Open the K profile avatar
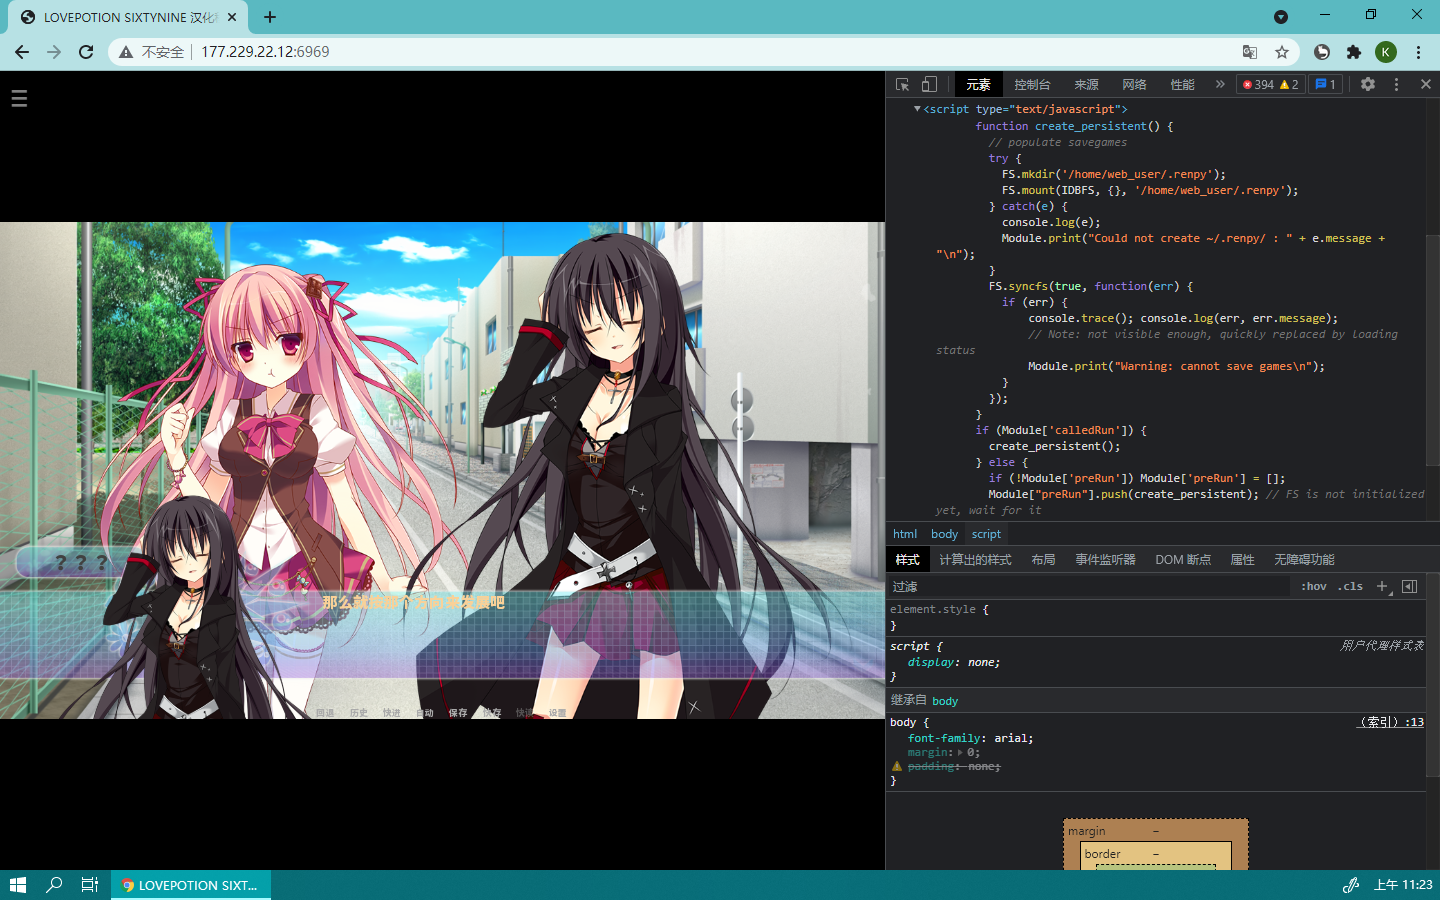Screen dimensions: 1440x900 click(1386, 52)
